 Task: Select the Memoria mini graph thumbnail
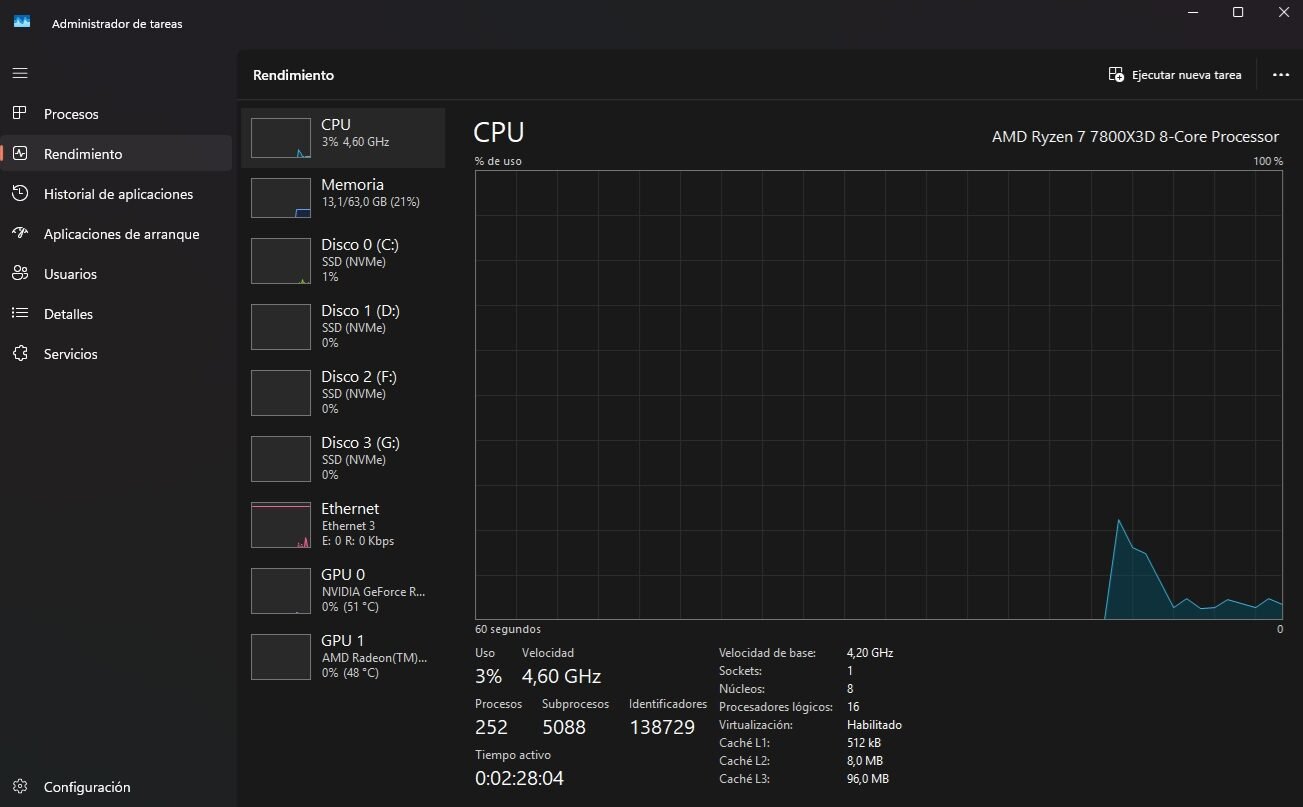pyautogui.click(x=281, y=198)
